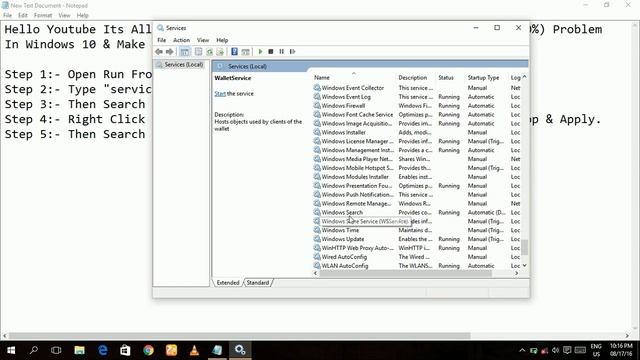
Task: Click the Forward arrow in Services toolbar
Action: (169, 52)
